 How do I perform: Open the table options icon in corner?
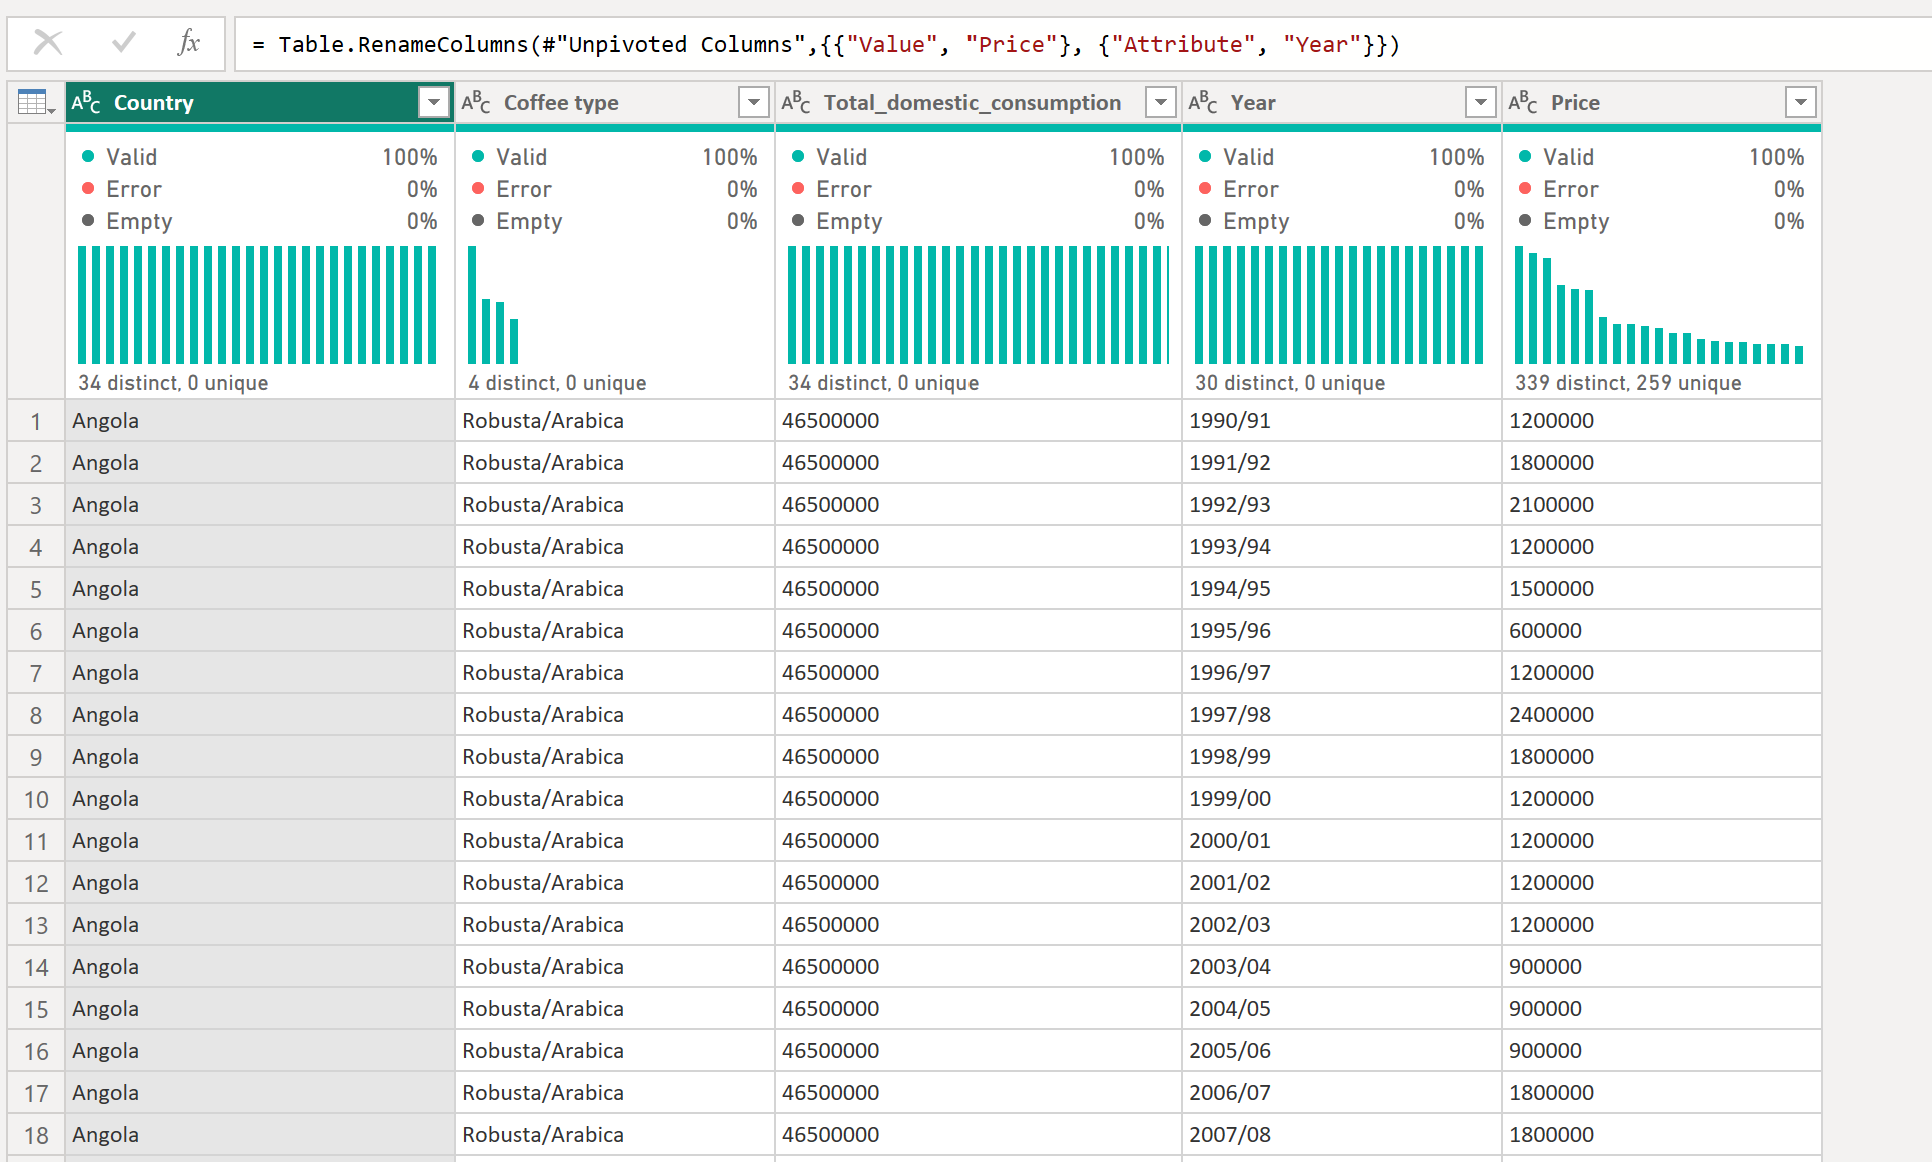tap(35, 102)
